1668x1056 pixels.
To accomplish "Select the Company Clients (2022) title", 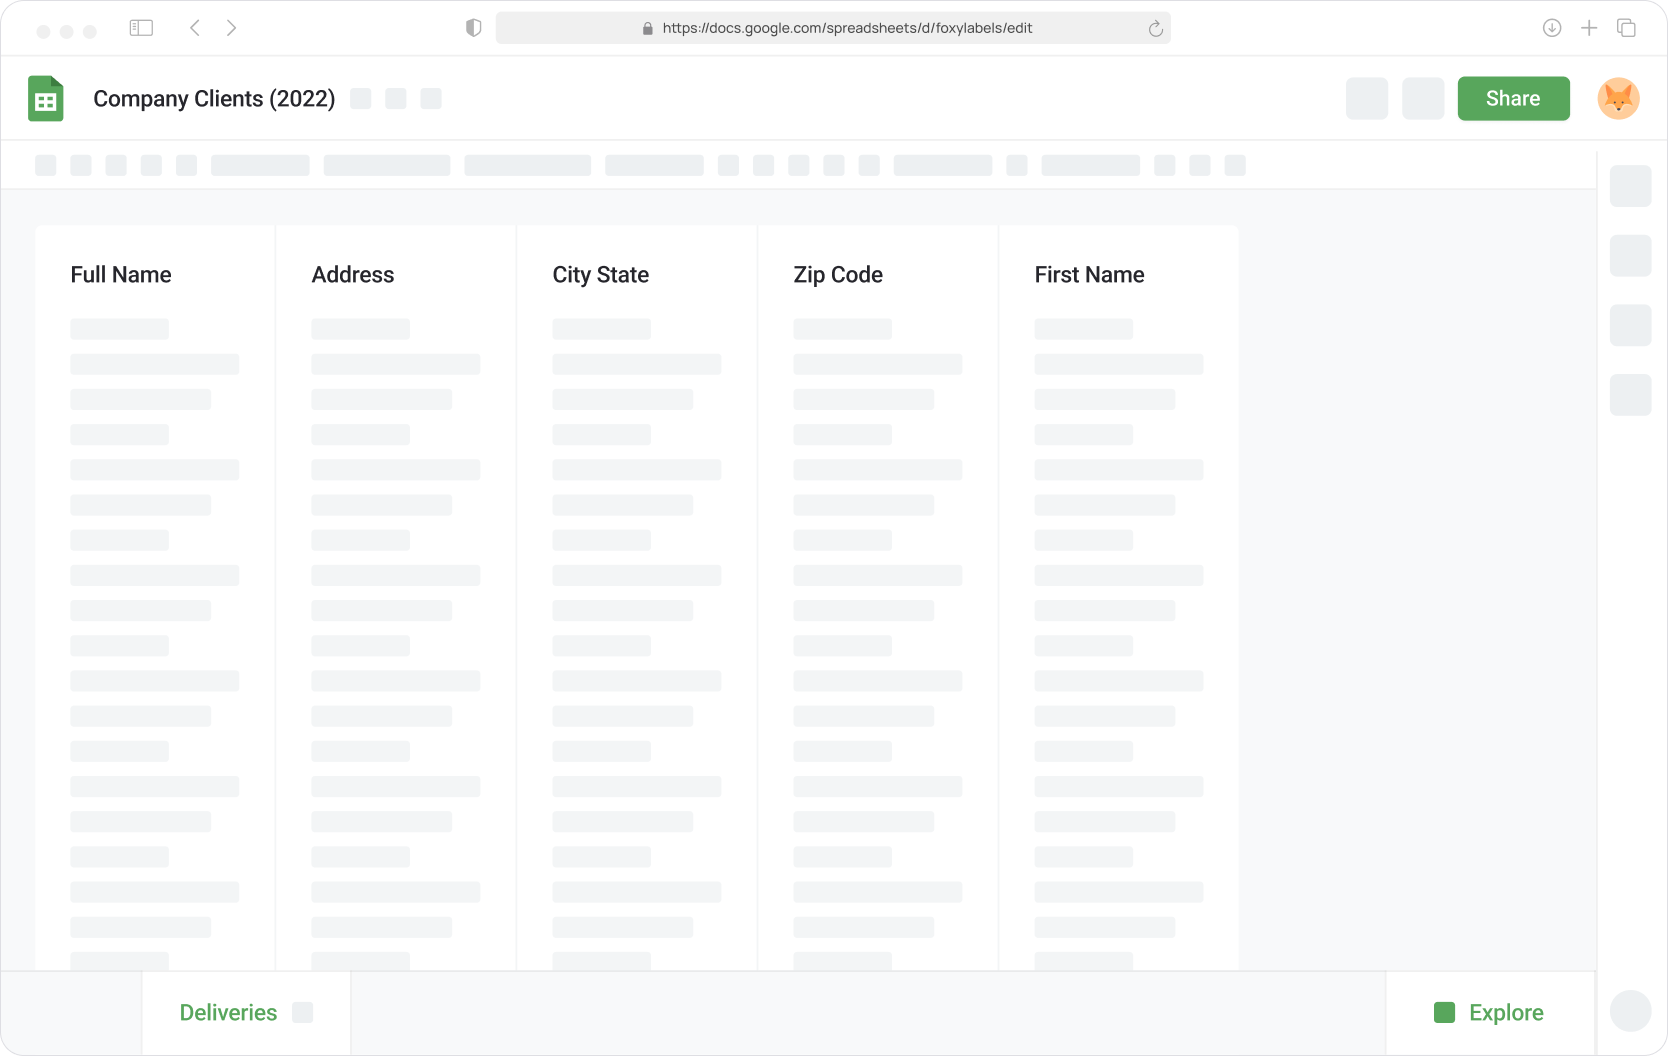I will pyautogui.click(x=214, y=98).
